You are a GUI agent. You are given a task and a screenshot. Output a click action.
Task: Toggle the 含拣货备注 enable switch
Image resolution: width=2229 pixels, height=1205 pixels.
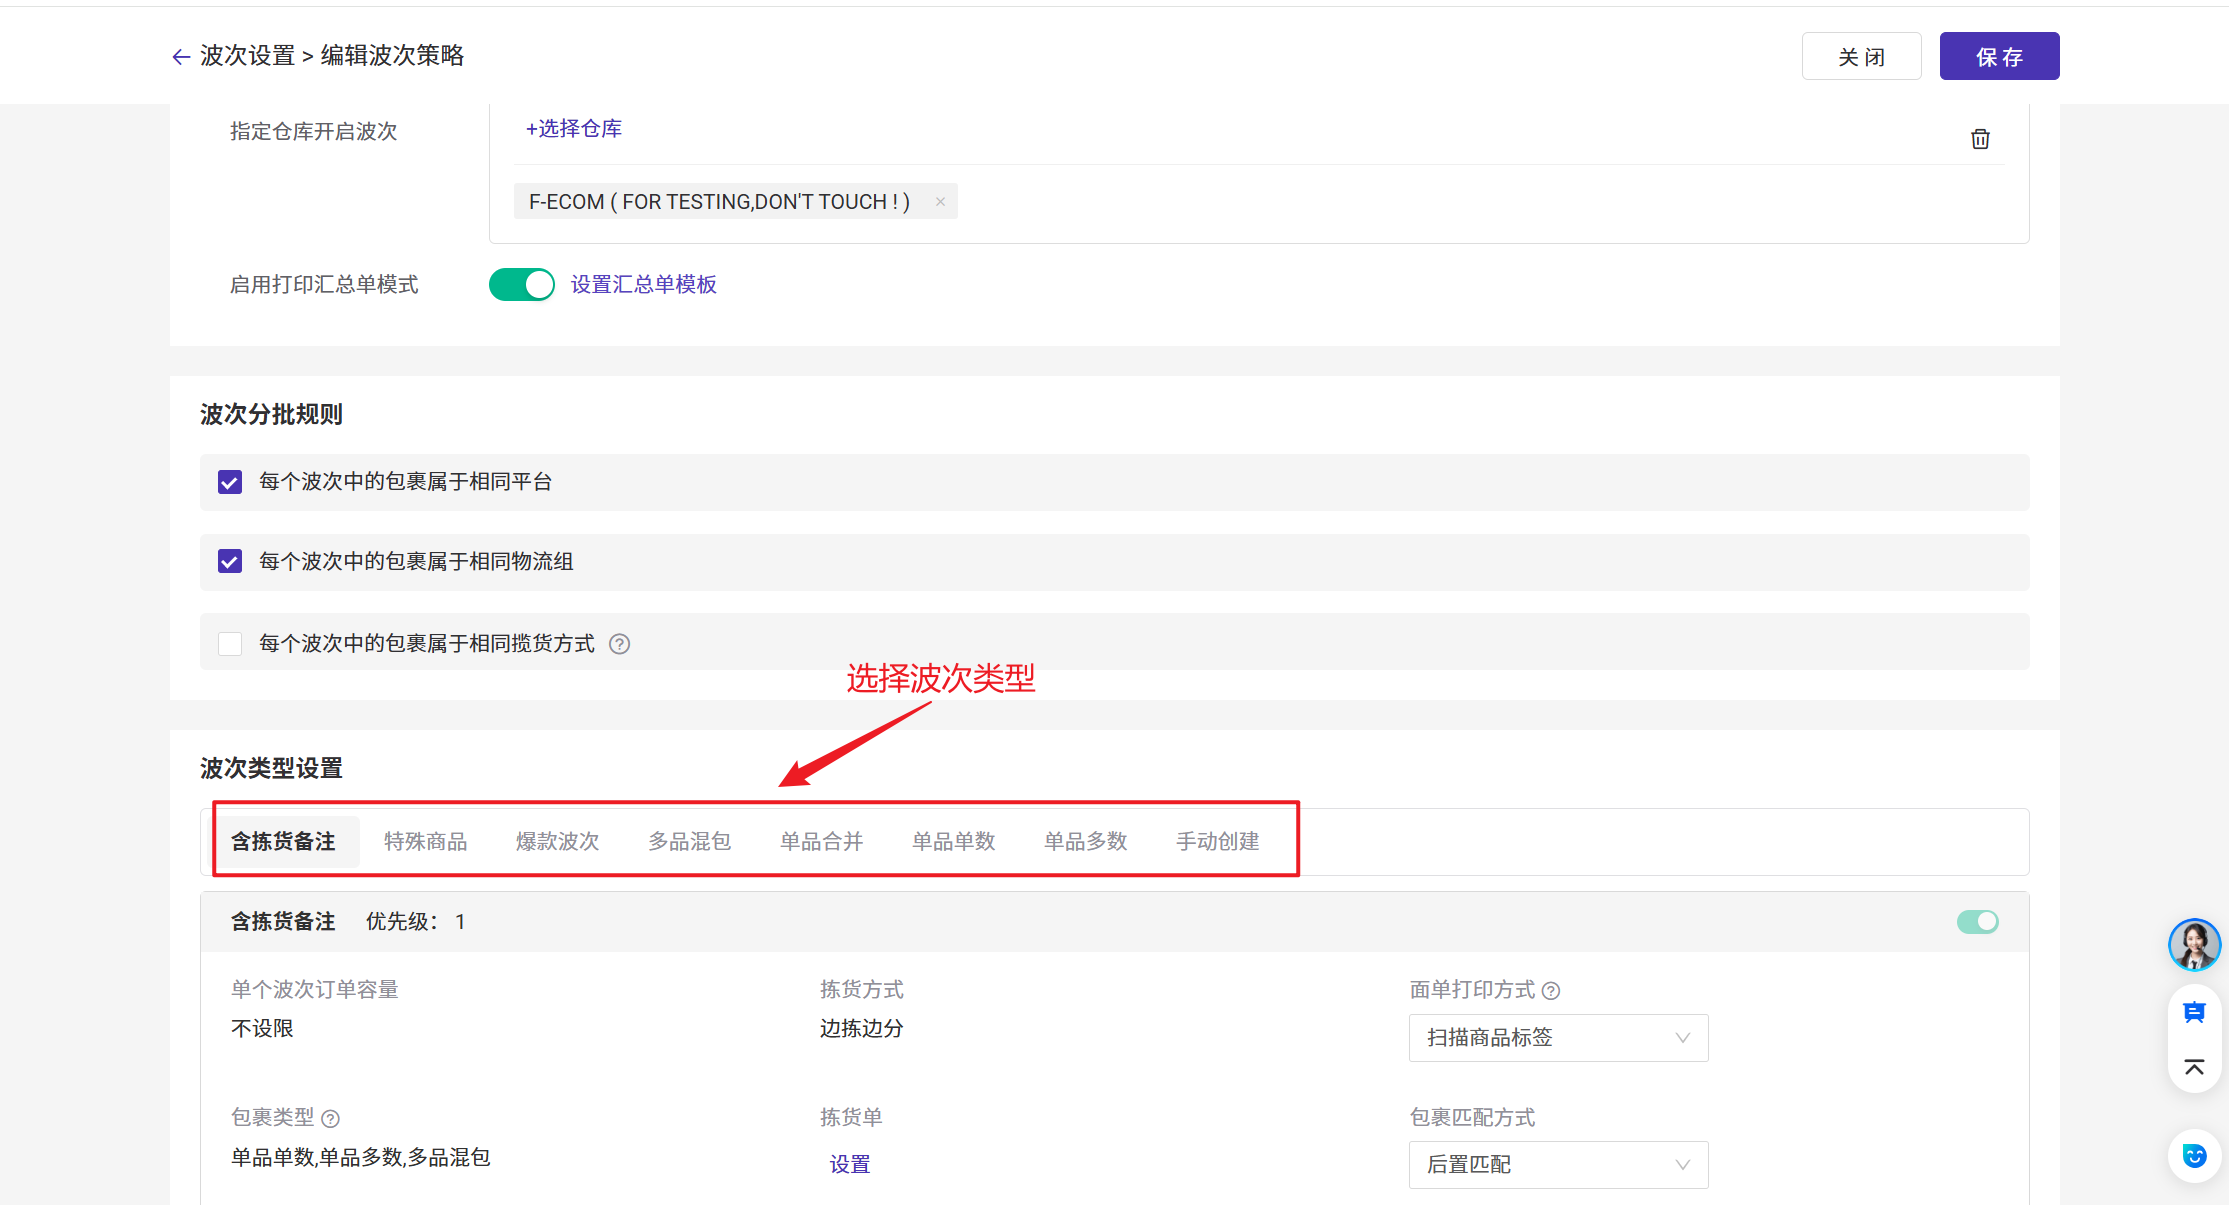1977,922
